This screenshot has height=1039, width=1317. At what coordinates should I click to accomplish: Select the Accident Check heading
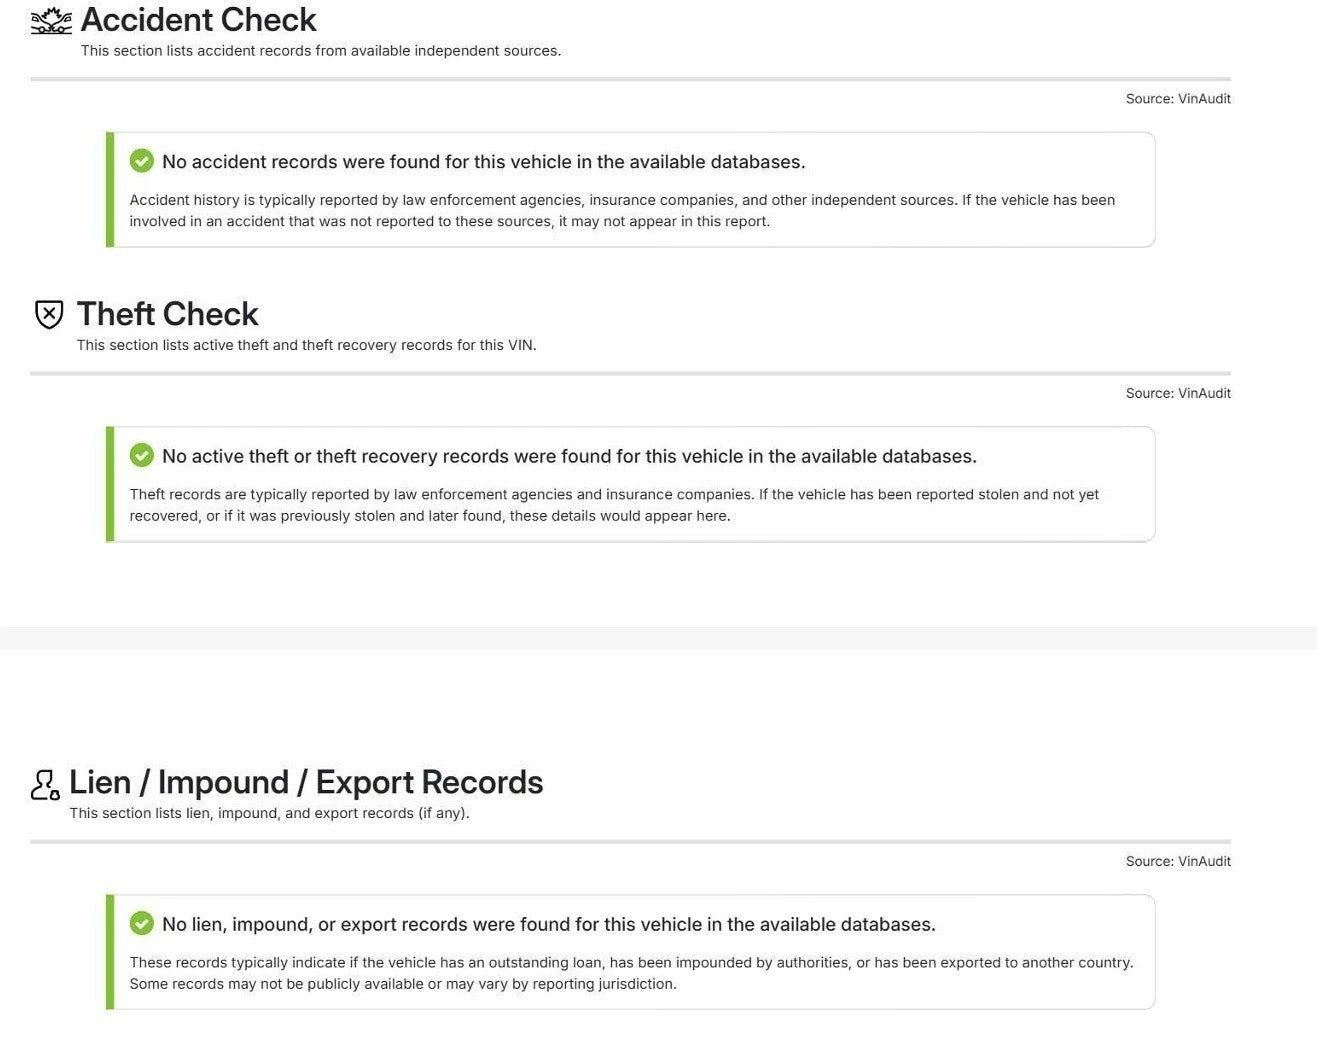(x=198, y=20)
